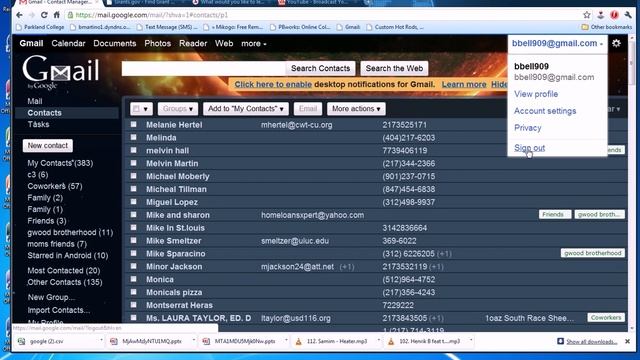Open the Add to "My Contacts" dropdown
This screenshot has width=640, height=360.
click(x=246, y=109)
